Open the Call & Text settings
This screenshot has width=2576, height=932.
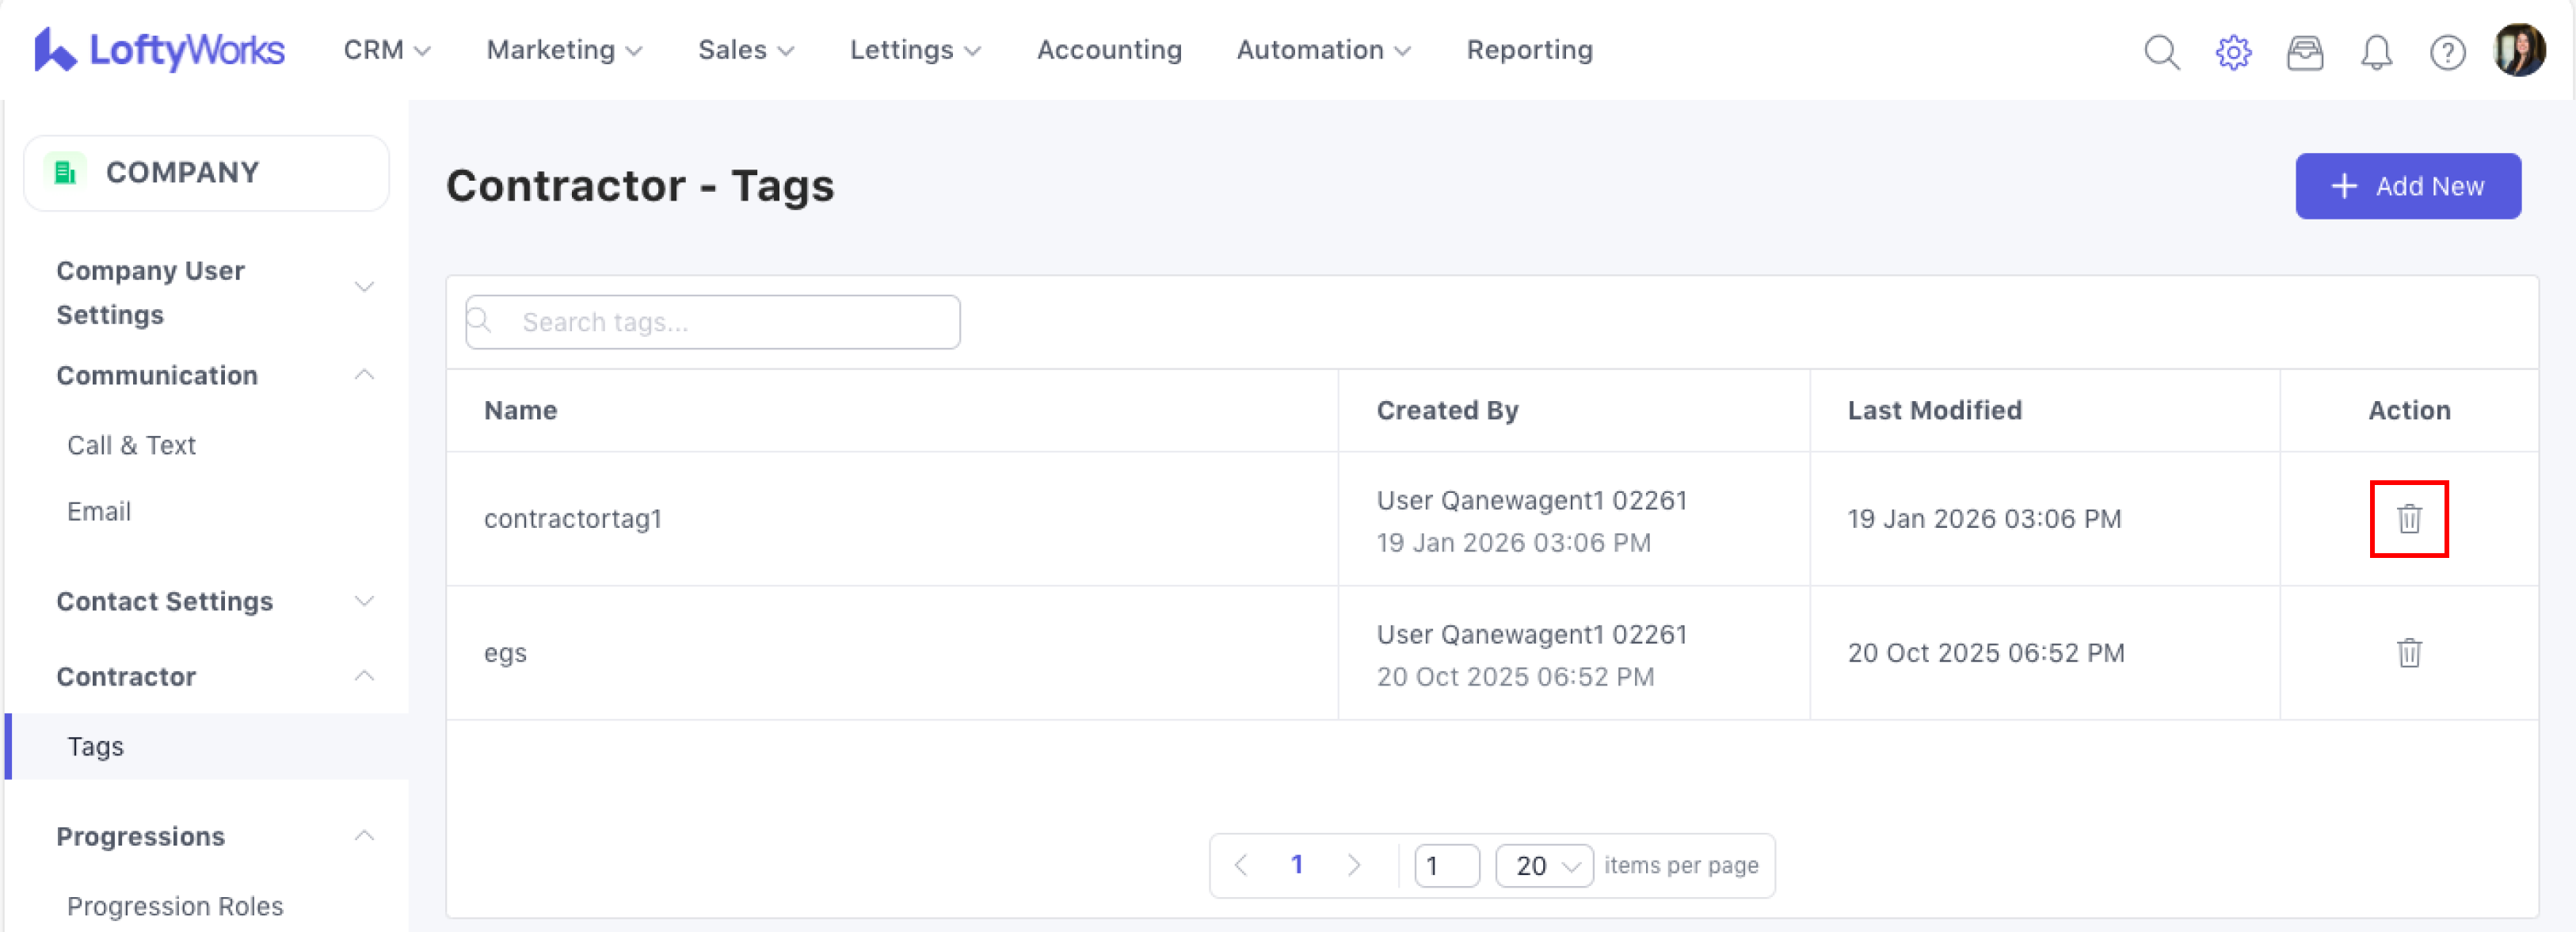pos(131,445)
